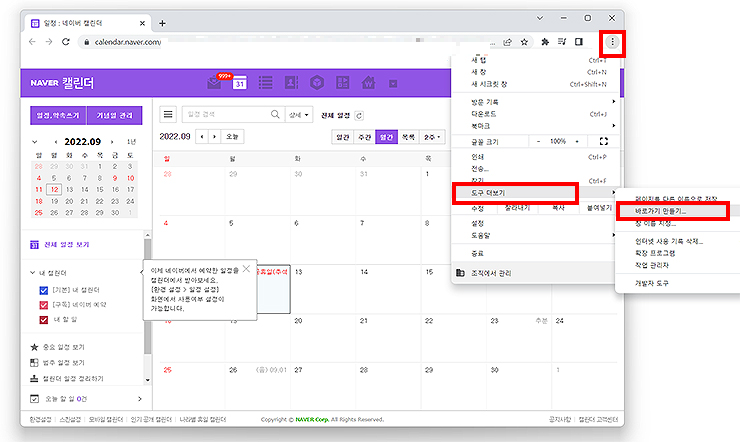The image size is (740, 442).
Task: Open the purple header more dropdown arrow
Action: coord(393,84)
